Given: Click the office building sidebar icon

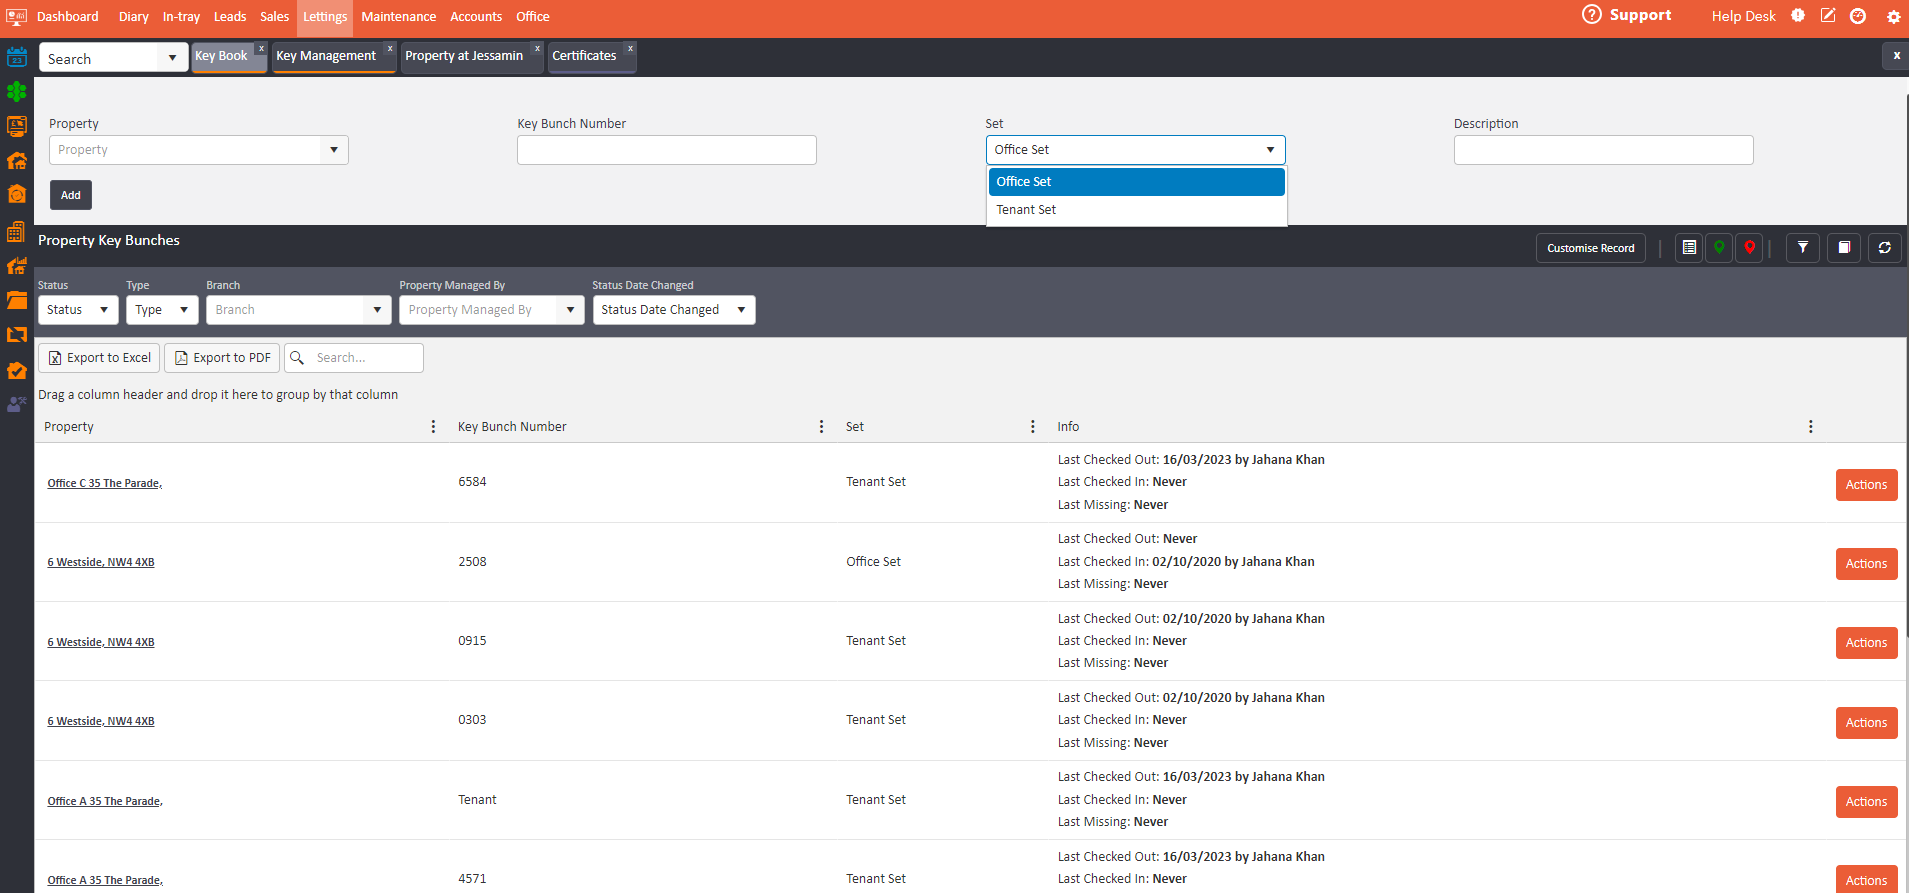Looking at the screenshot, I should tap(17, 232).
